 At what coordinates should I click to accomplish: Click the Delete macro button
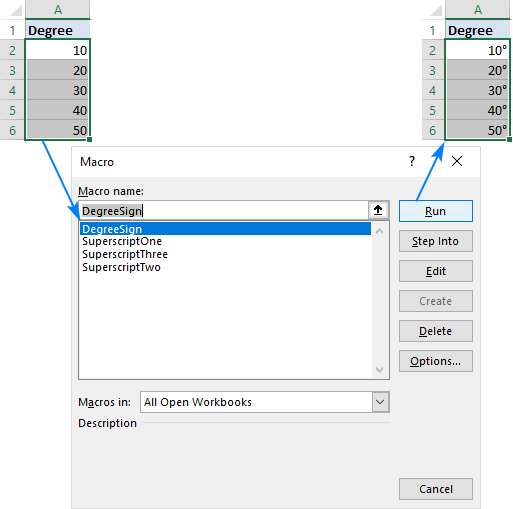[436, 331]
